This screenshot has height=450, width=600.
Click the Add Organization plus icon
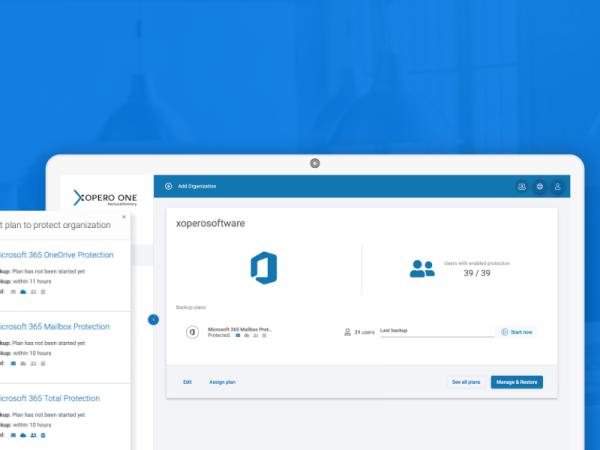pos(168,186)
